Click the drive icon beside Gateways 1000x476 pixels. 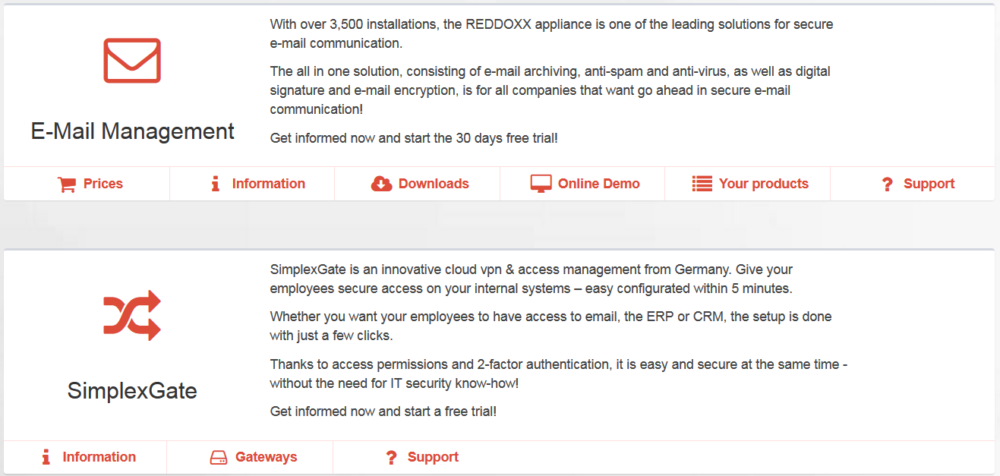[x=219, y=457]
